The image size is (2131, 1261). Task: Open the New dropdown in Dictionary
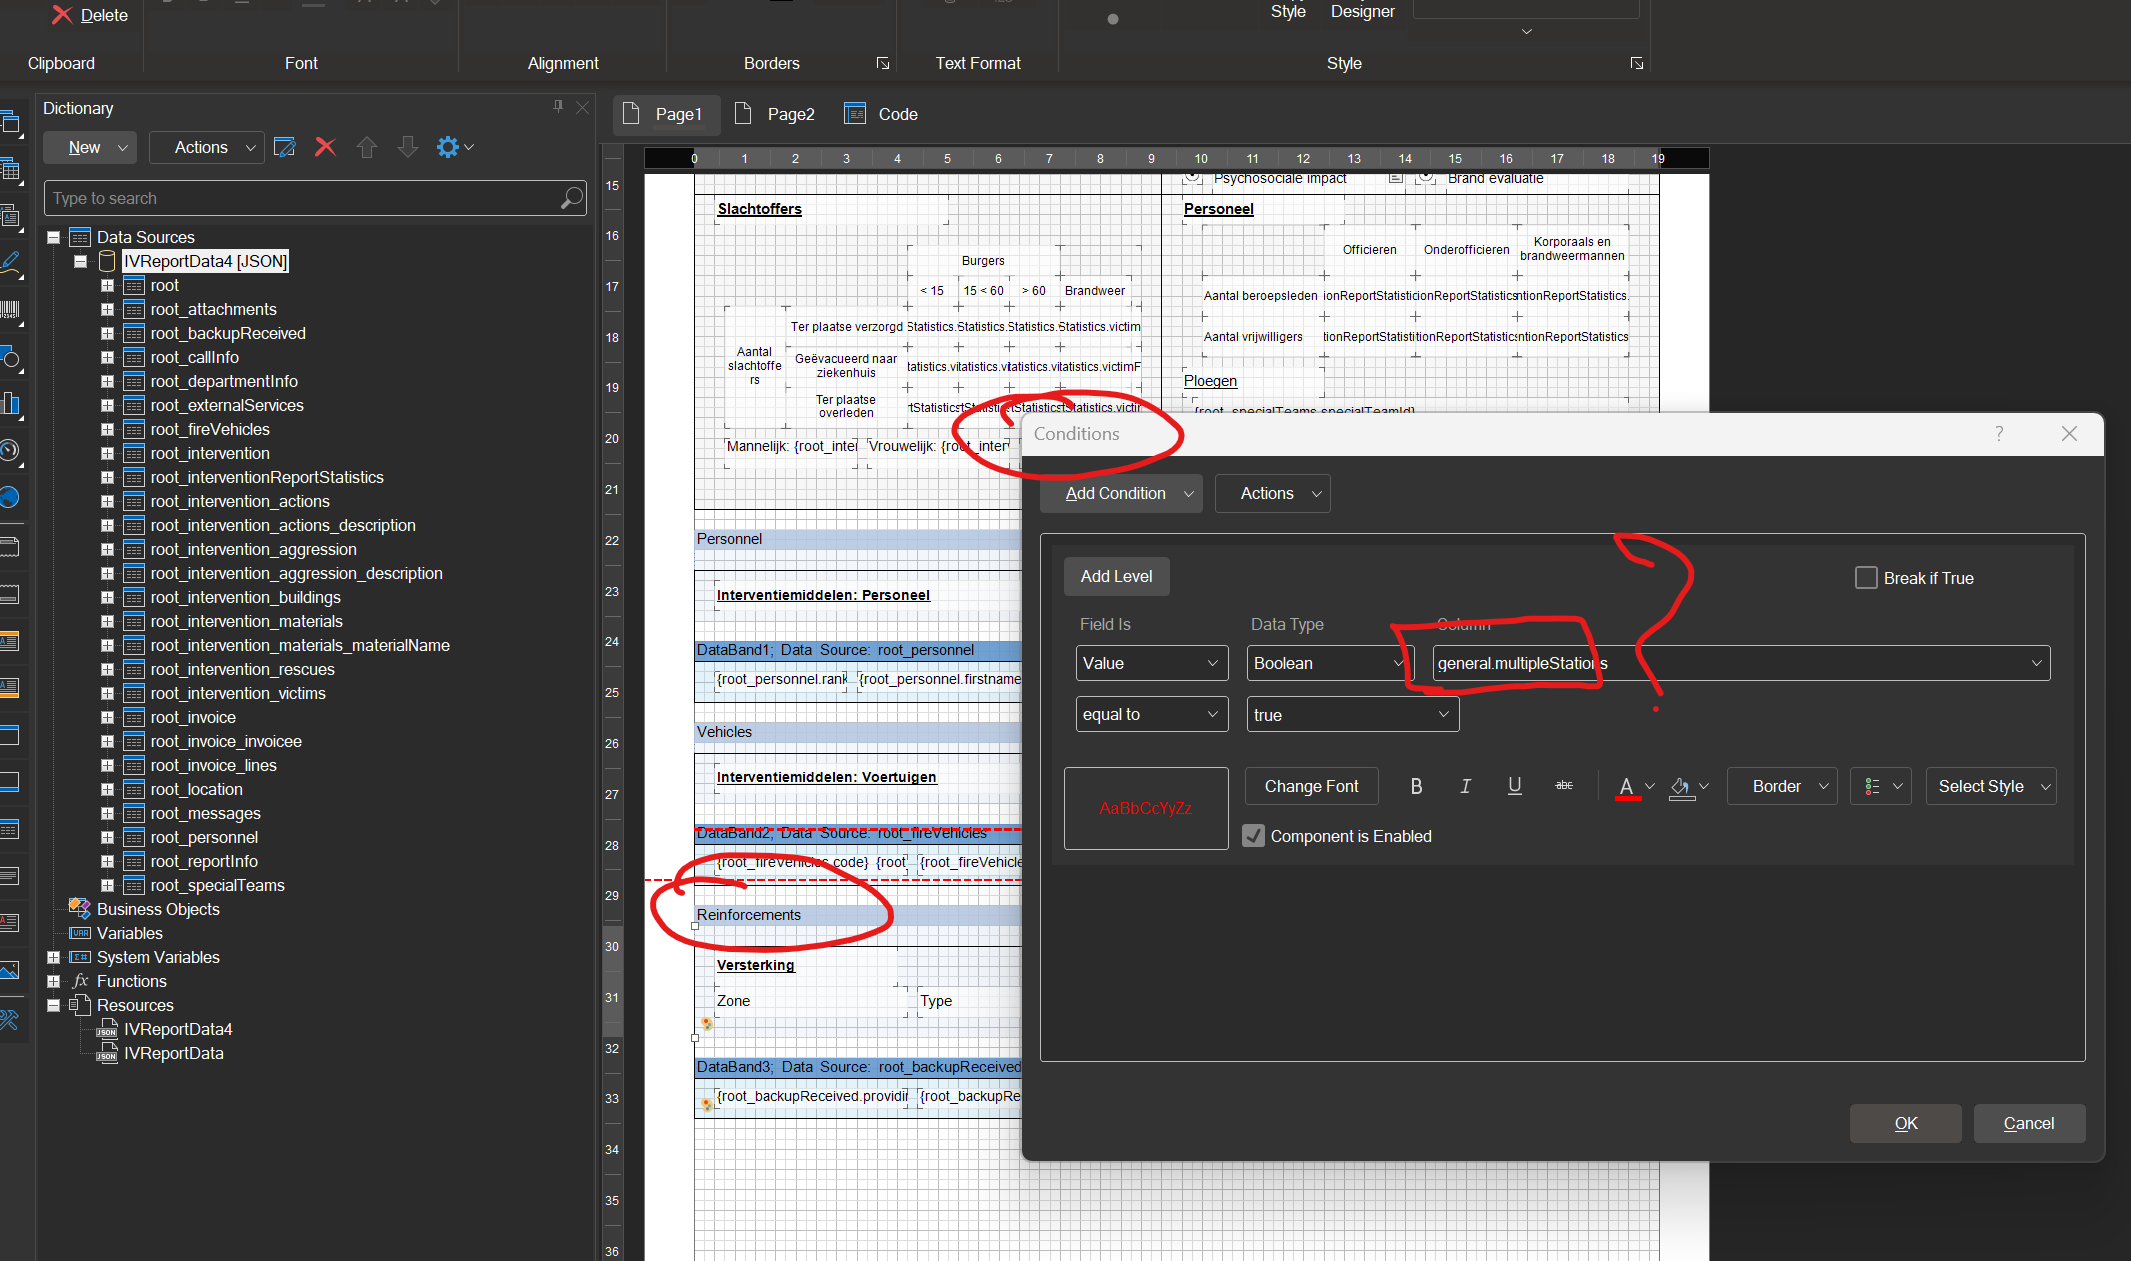pos(90,147)
